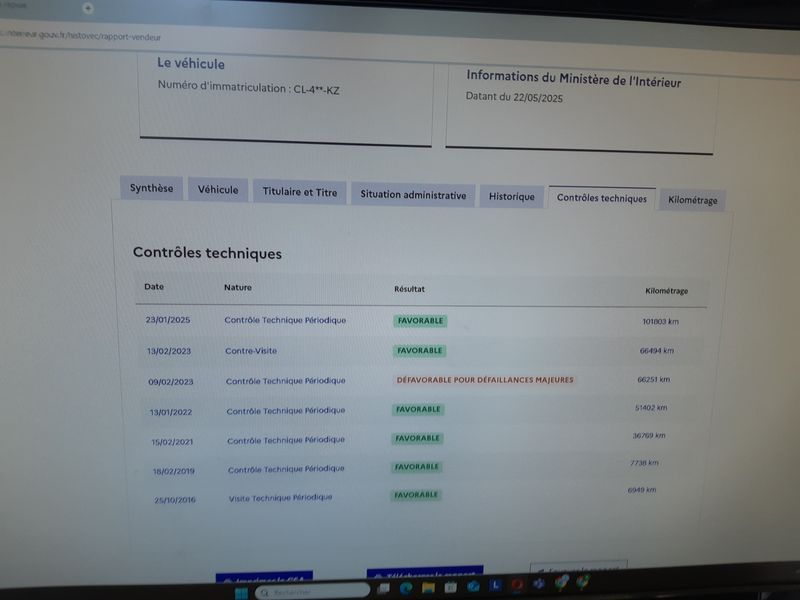This screenshot has width=800, height=600.
Task: Click the Kilométrage column header
Action: point(666,291)
